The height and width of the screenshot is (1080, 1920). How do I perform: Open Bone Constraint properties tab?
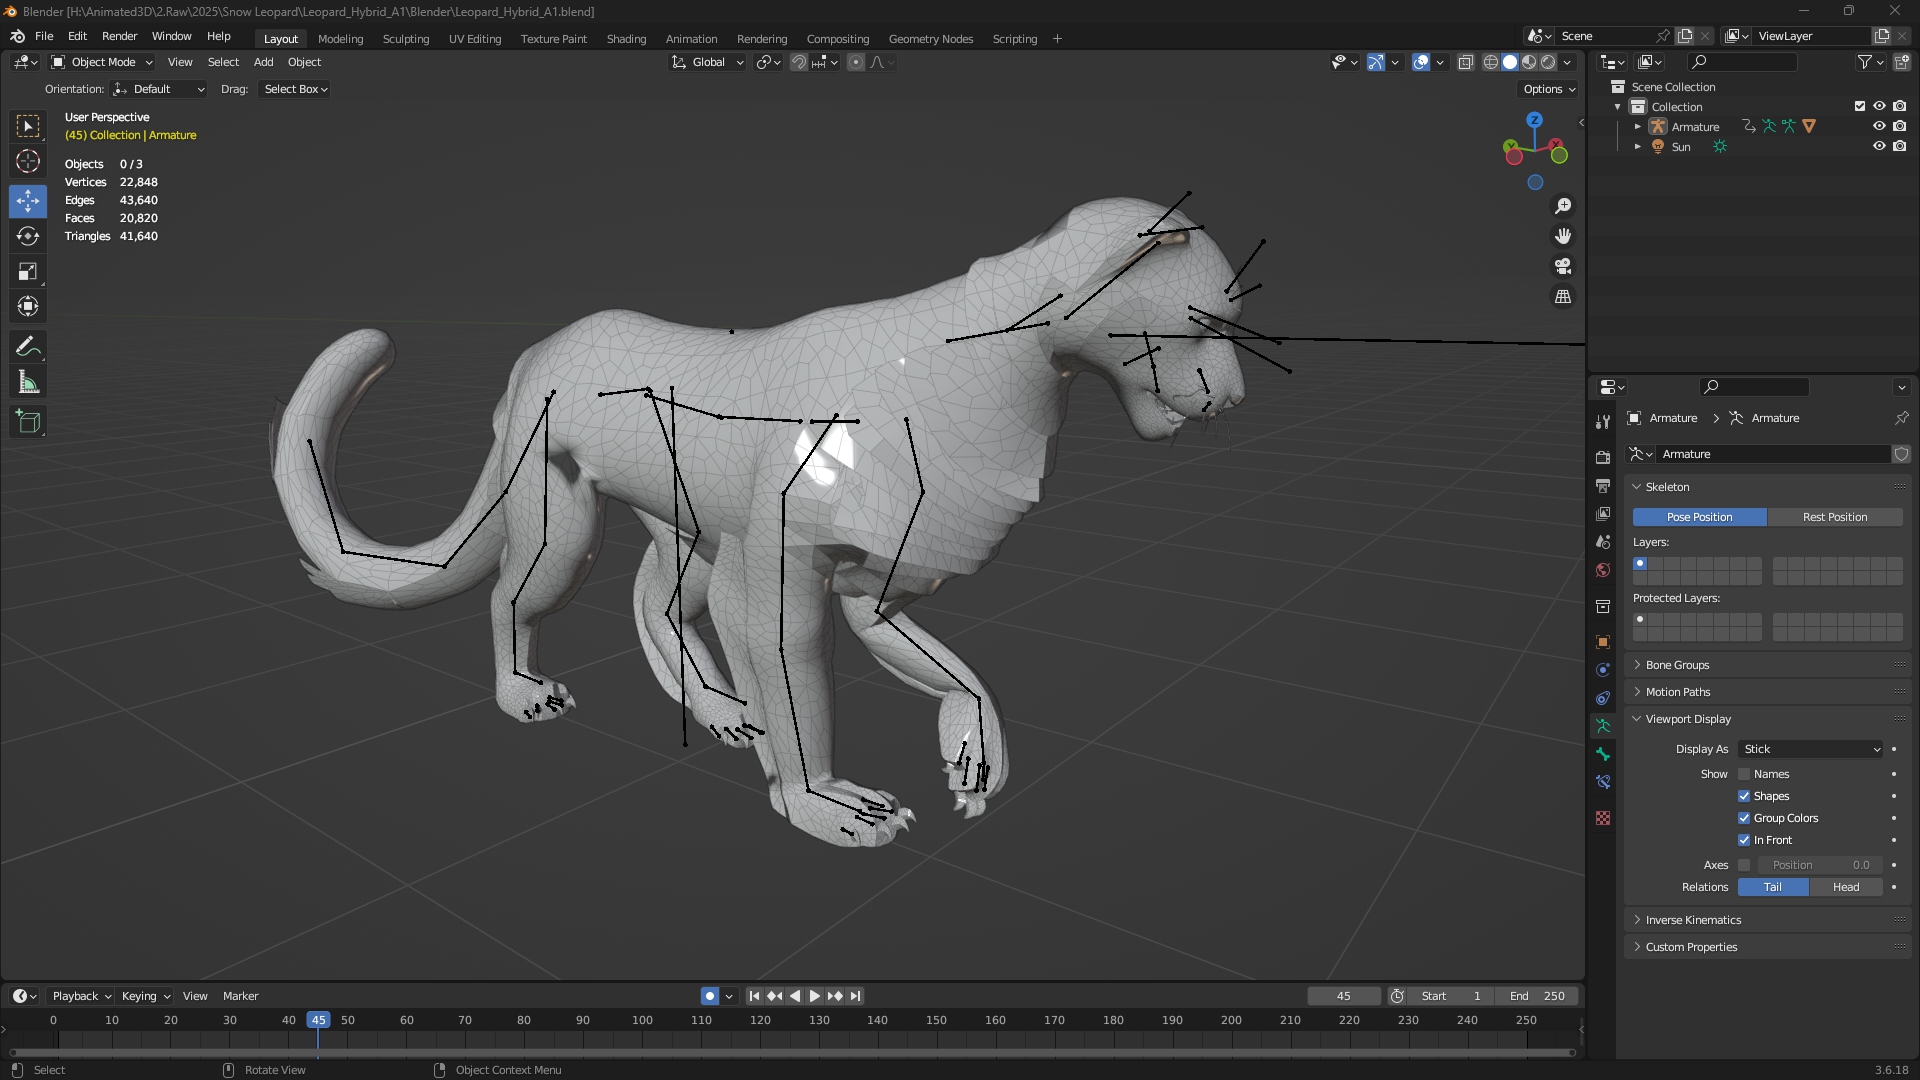click(x=1603, y=782)
